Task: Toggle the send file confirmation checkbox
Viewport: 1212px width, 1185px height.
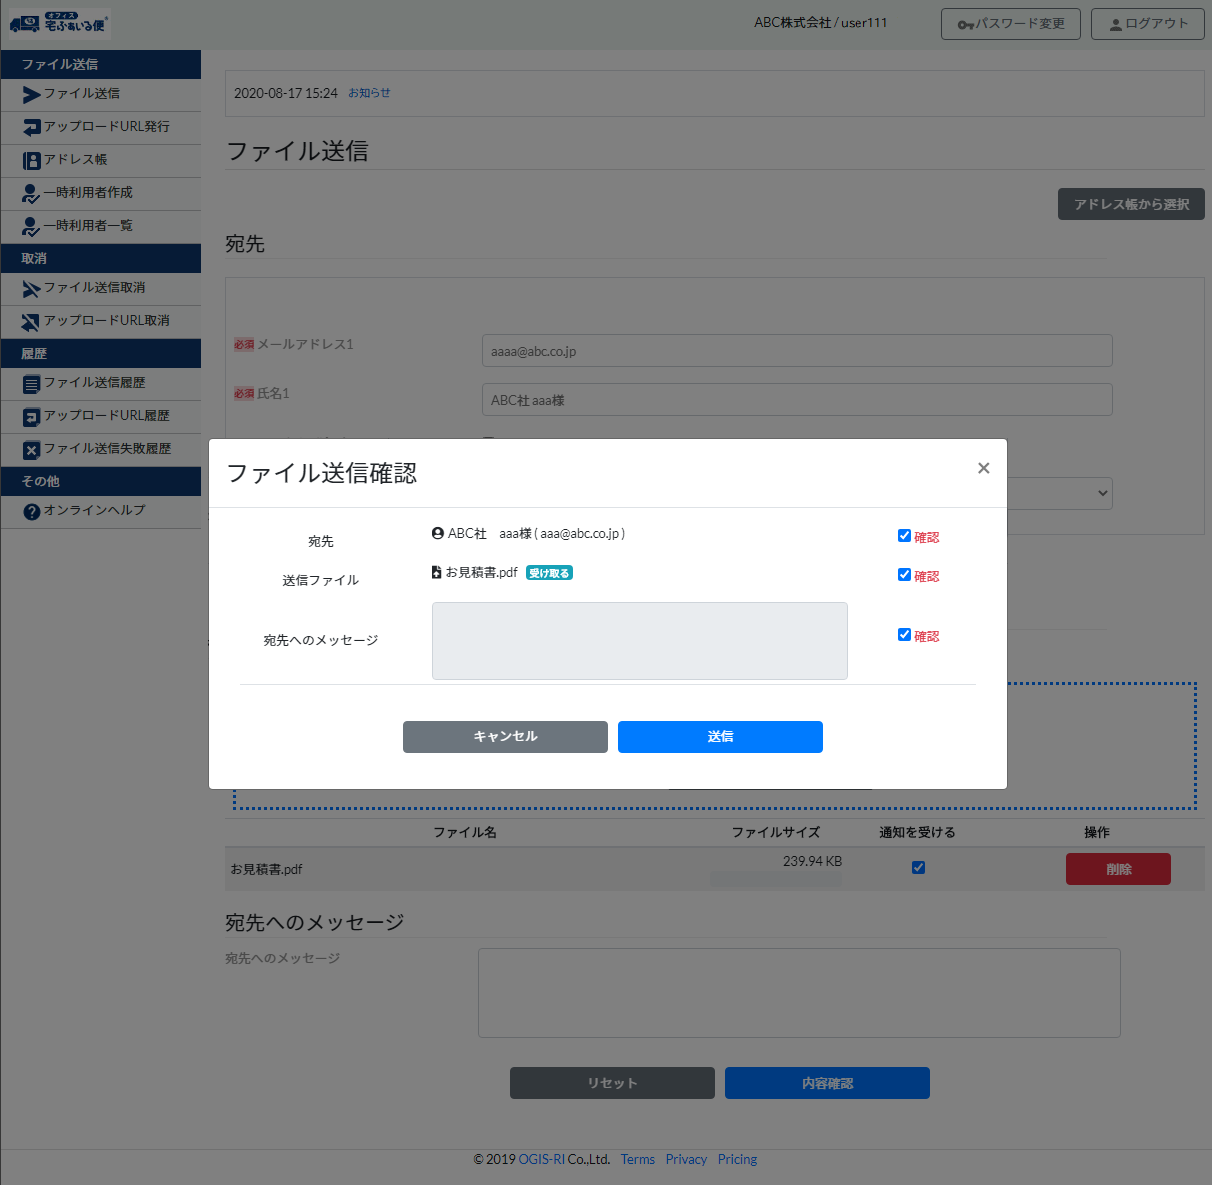Action: click(x=904, y=575)
